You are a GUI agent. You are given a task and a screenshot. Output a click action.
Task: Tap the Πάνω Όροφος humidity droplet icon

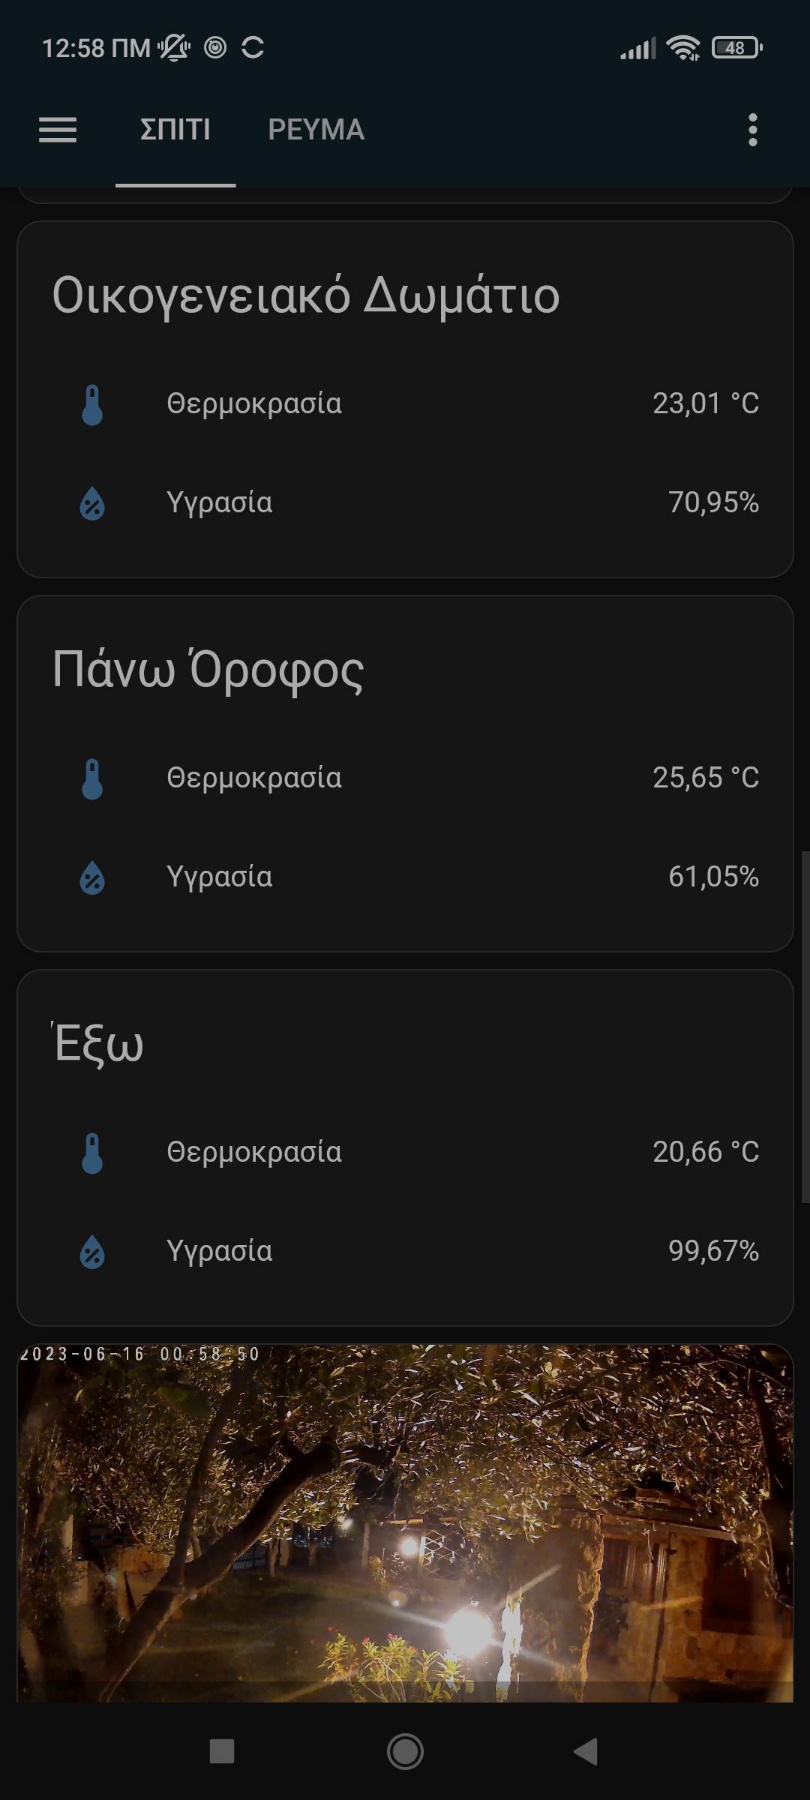point(92,878)
